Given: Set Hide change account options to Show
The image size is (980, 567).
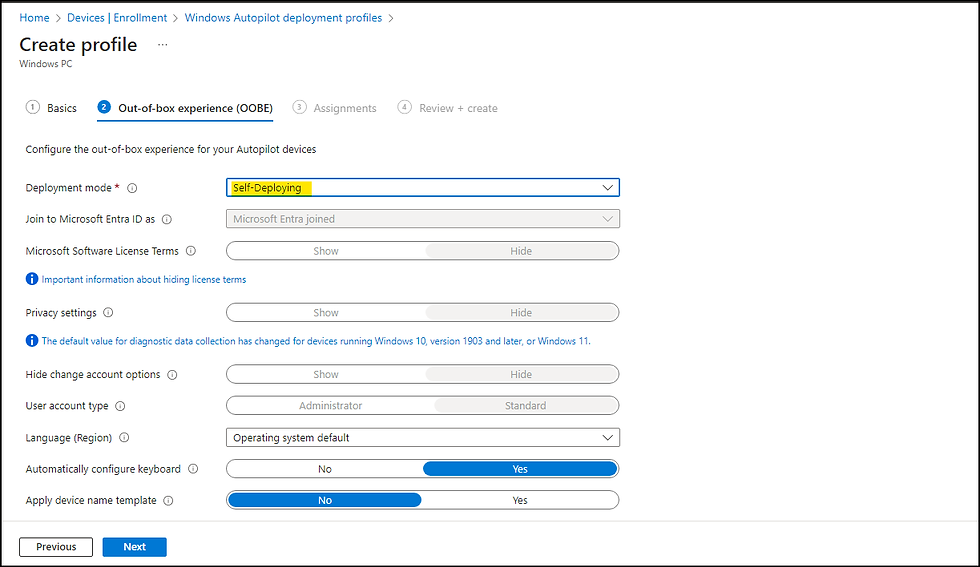Looking at the screenshot, I should point(326,374).
